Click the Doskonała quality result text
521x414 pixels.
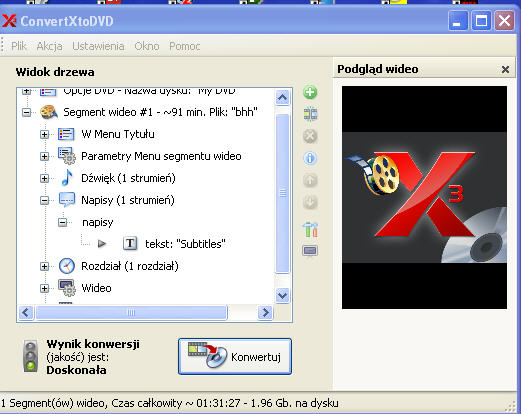coord(76,370)
